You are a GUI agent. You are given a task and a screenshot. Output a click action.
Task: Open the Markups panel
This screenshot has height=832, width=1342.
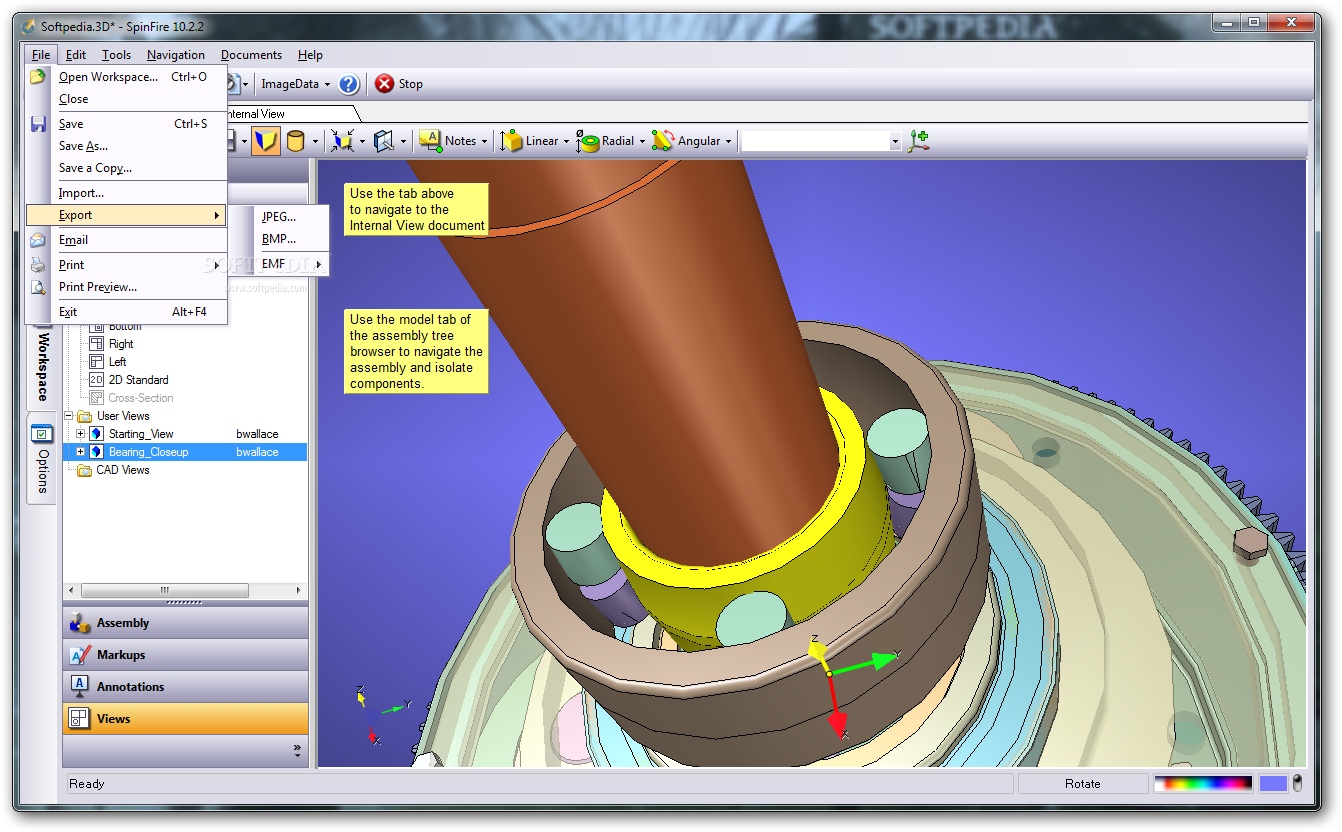pos(186,655)
